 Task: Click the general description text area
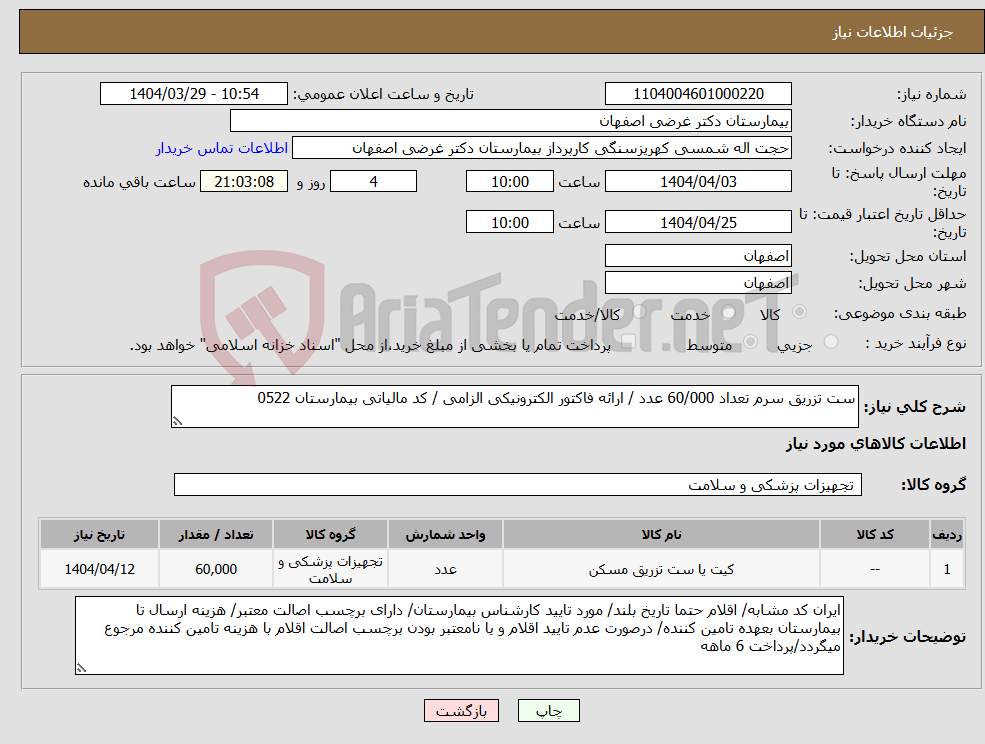[514, 407]
